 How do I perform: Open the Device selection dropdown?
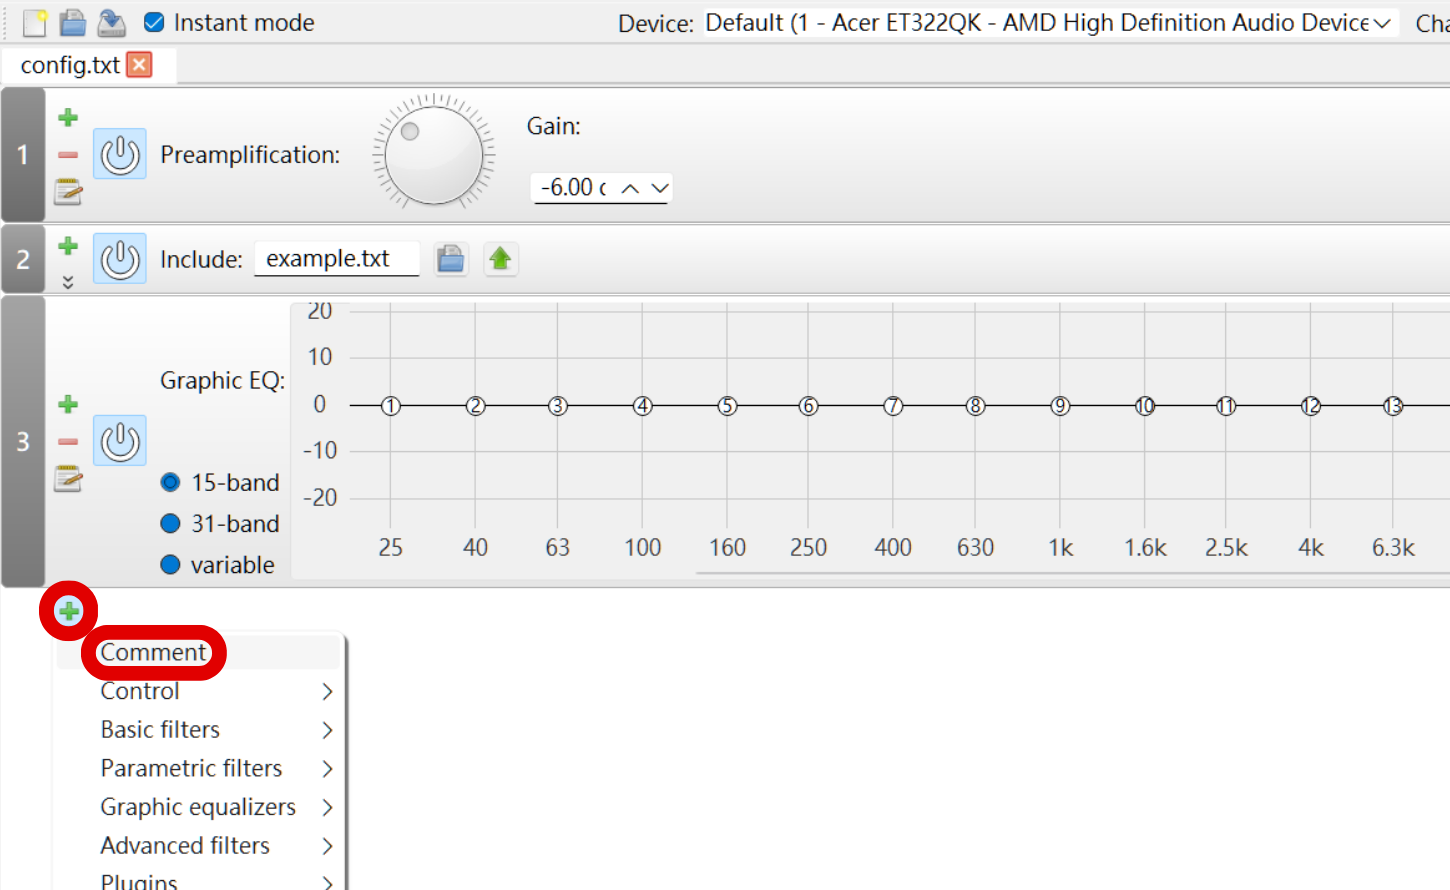pos(1048,23)
